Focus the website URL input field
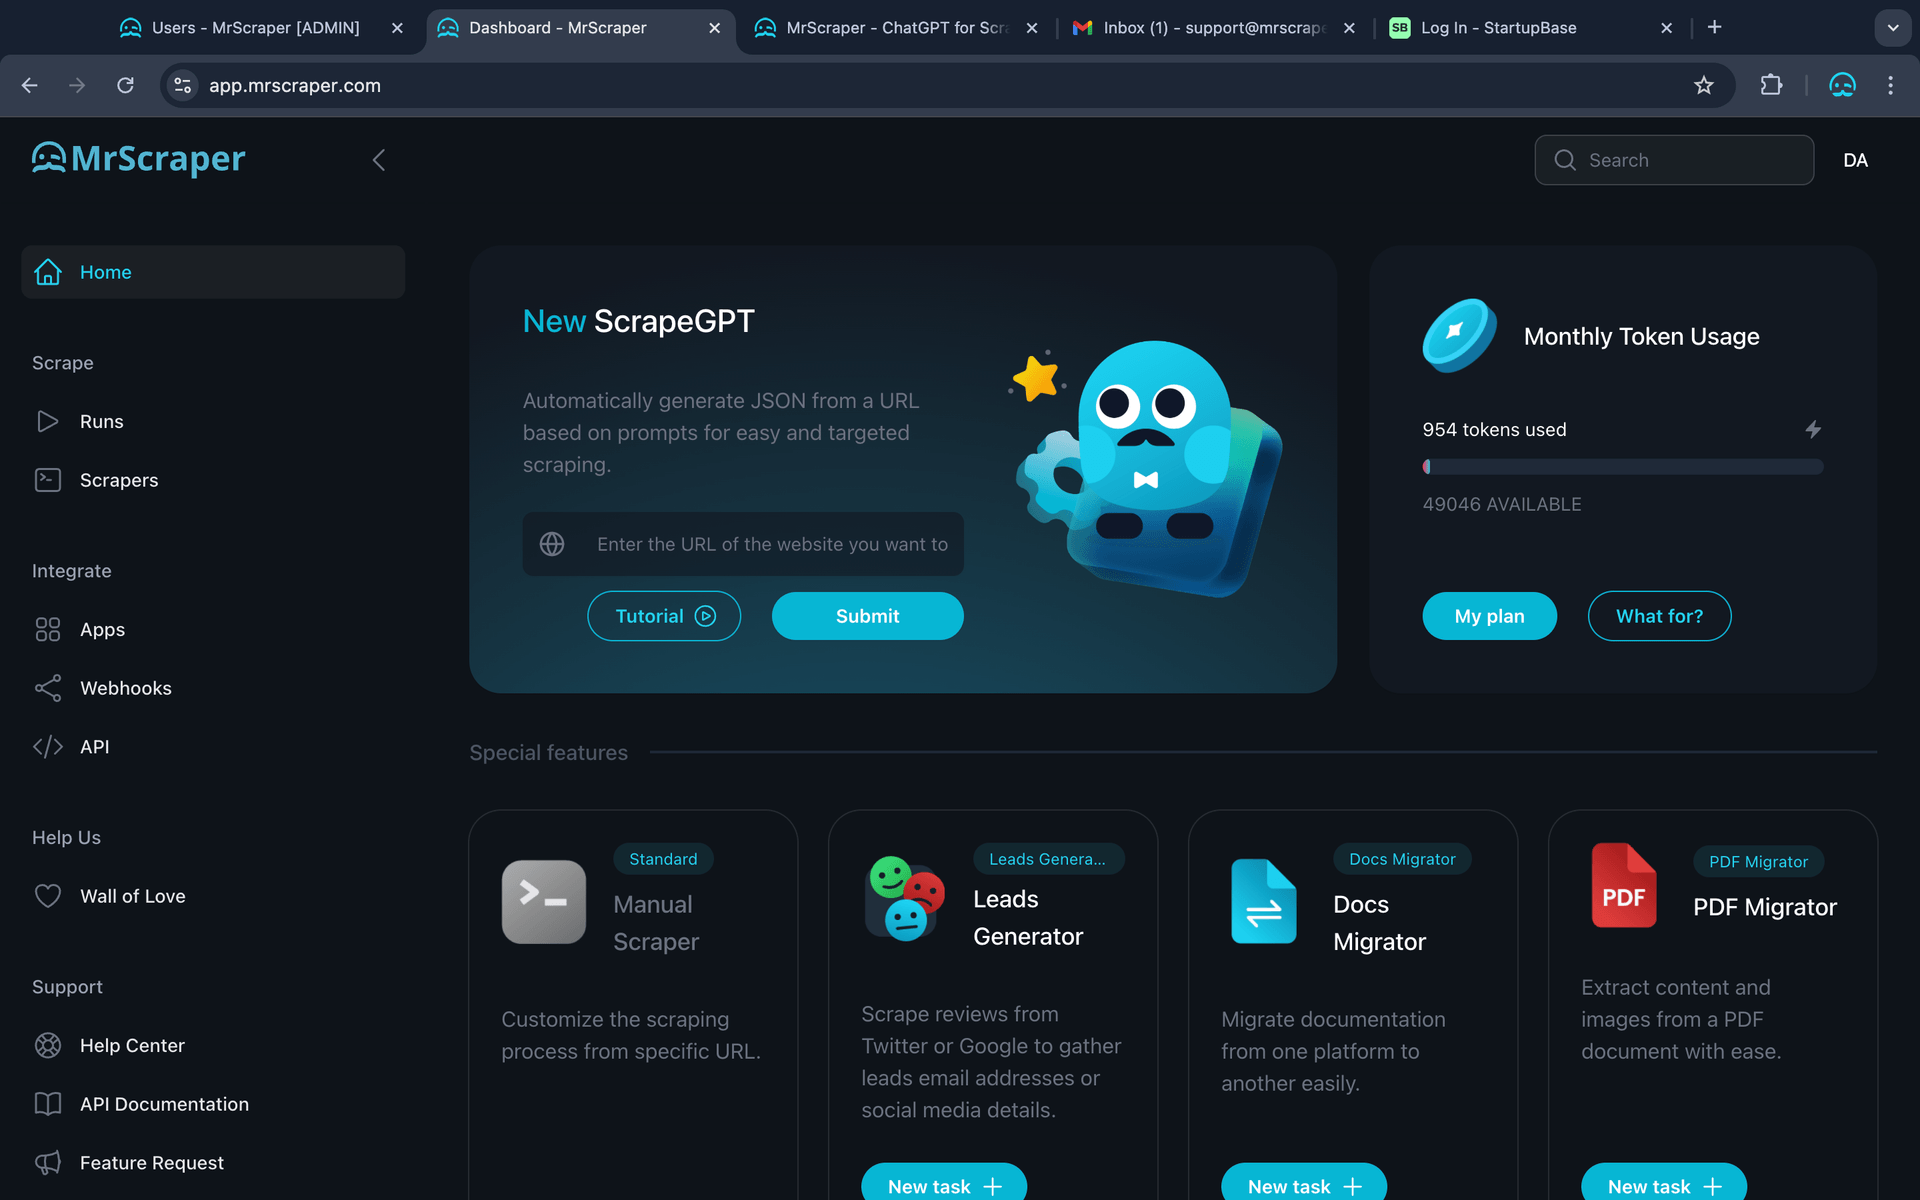1920x1200 pixels. coord(771,544)
